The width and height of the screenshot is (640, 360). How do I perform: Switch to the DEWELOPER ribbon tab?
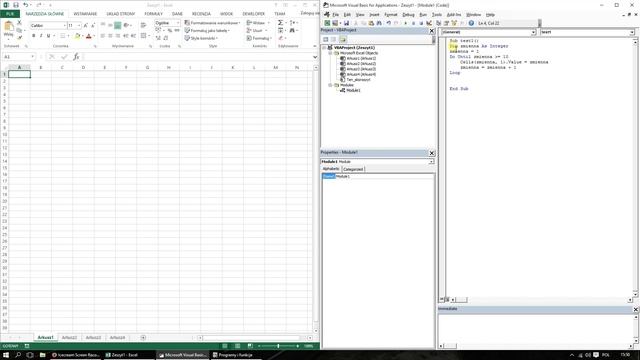253,14
